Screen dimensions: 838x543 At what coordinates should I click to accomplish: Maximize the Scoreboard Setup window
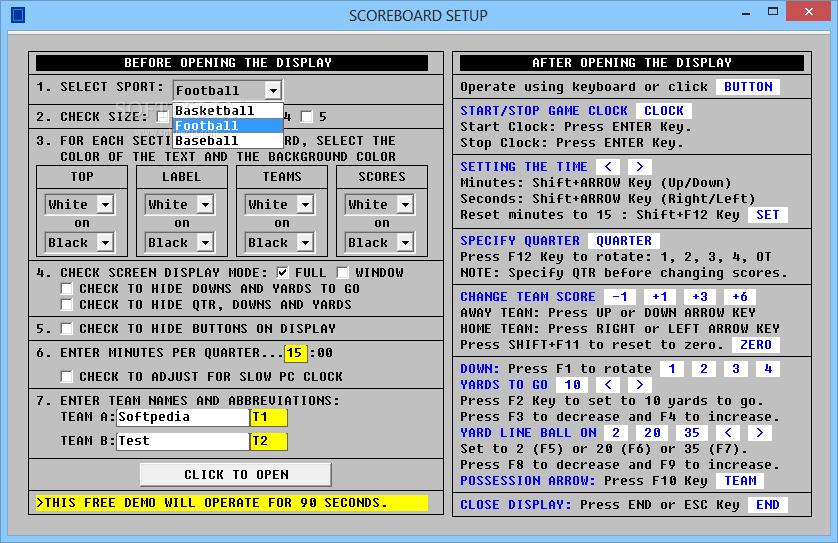(x=773, y=12)
